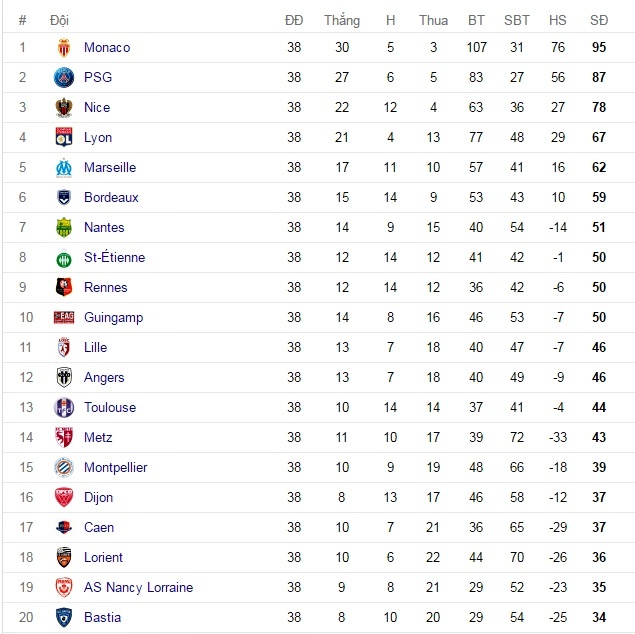Click the Đội column header
Image resolution: width=635 pixels, height=634 pixels.
tap(59, 20)
